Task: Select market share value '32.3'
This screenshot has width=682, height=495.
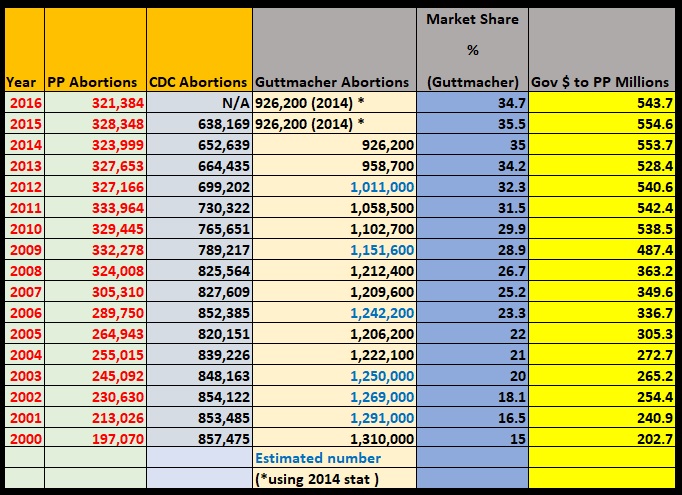Action: [512, 187]
